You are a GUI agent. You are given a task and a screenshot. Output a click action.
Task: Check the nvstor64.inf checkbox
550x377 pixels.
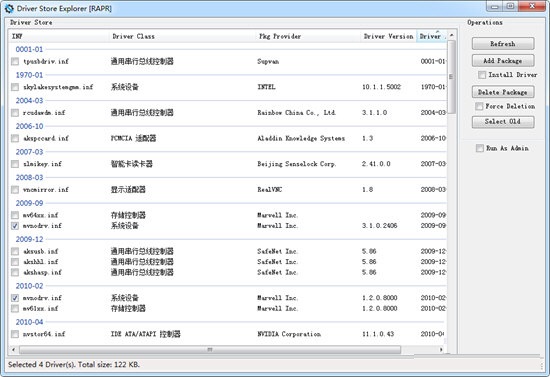(x=15, y=334)
